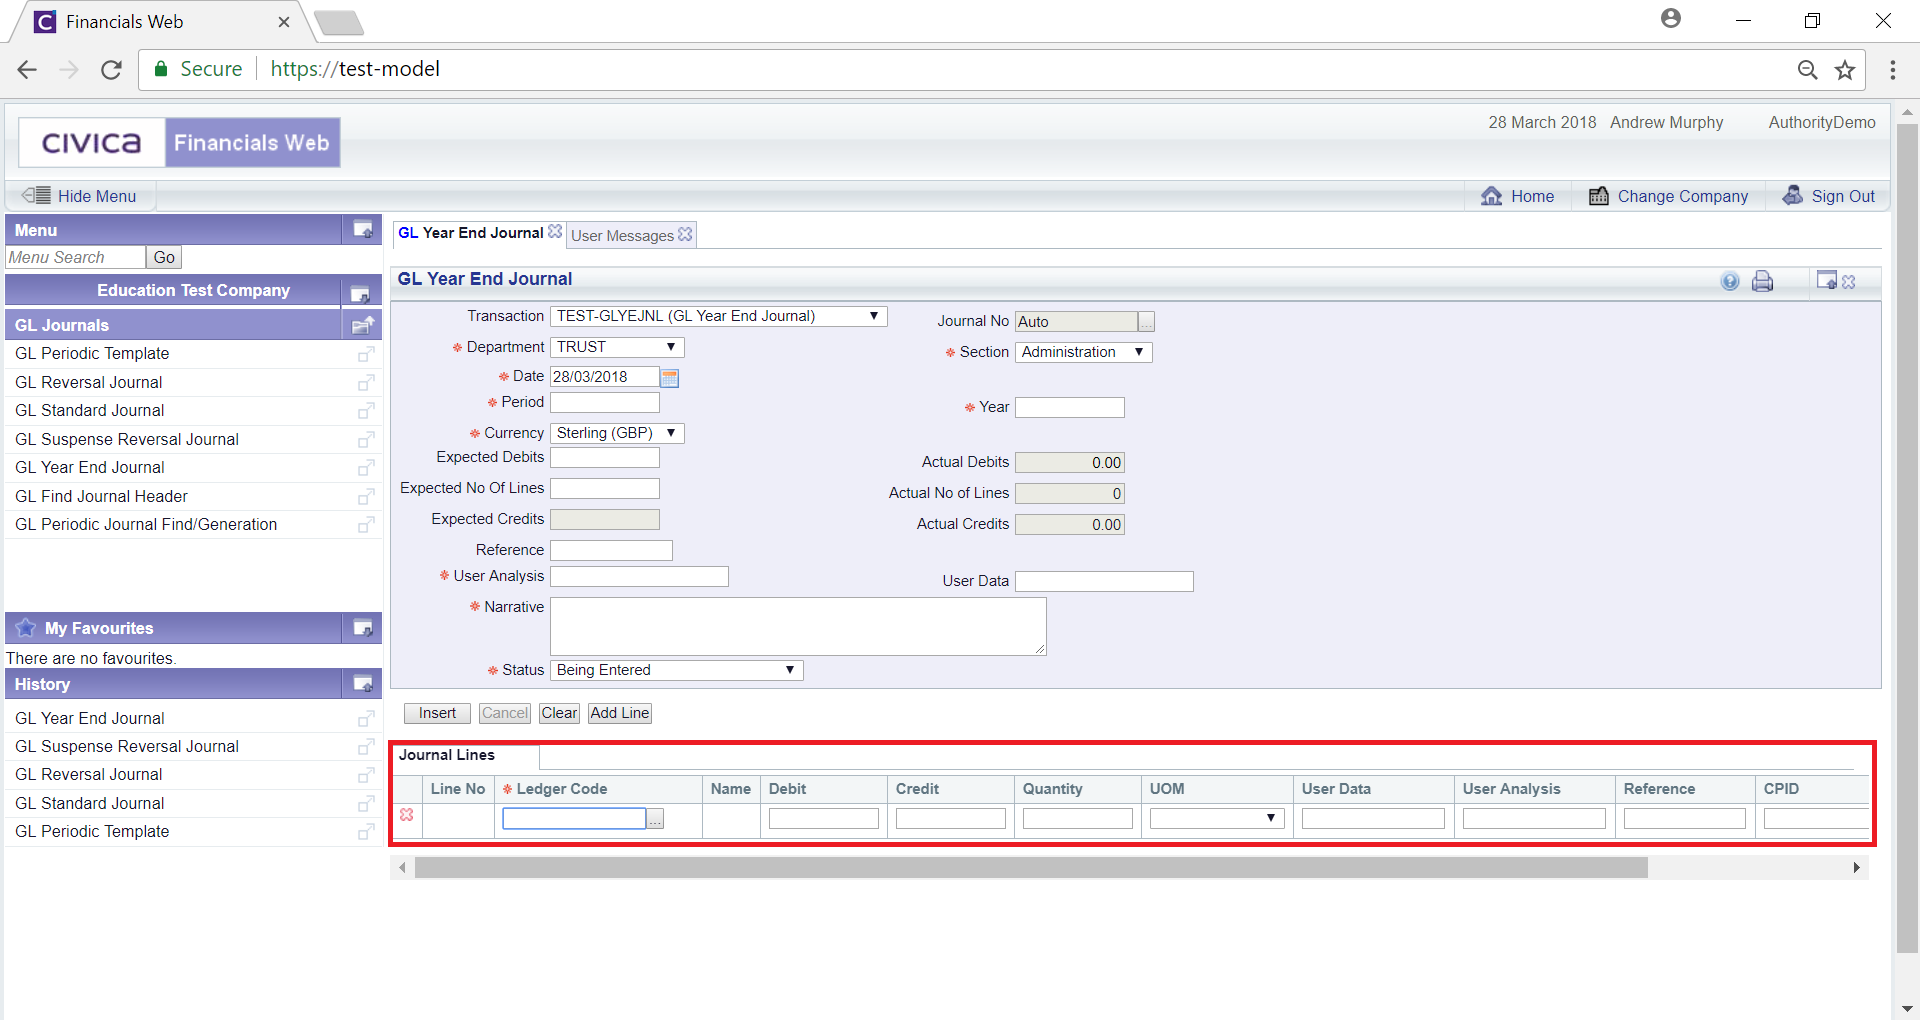
Task: Delete journal line with red cross
Action: point(407,815)
